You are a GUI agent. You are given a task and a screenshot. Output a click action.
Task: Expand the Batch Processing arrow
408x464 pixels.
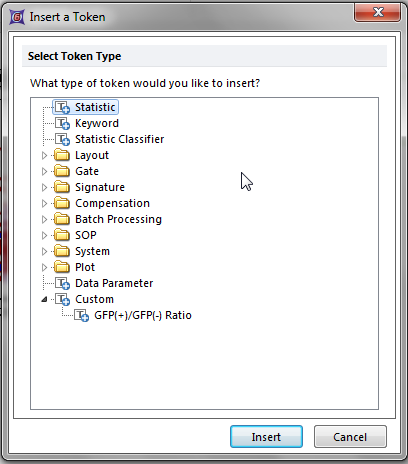44,219
